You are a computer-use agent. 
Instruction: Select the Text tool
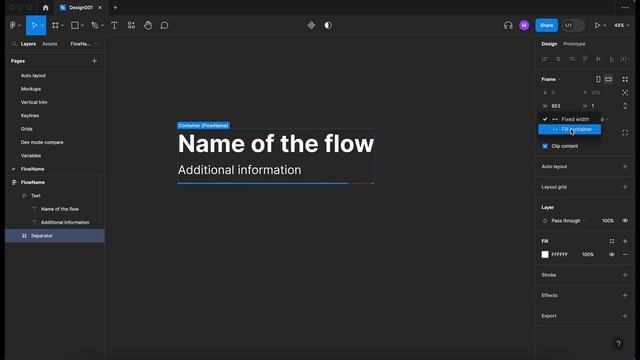click(x=114, y=25)
